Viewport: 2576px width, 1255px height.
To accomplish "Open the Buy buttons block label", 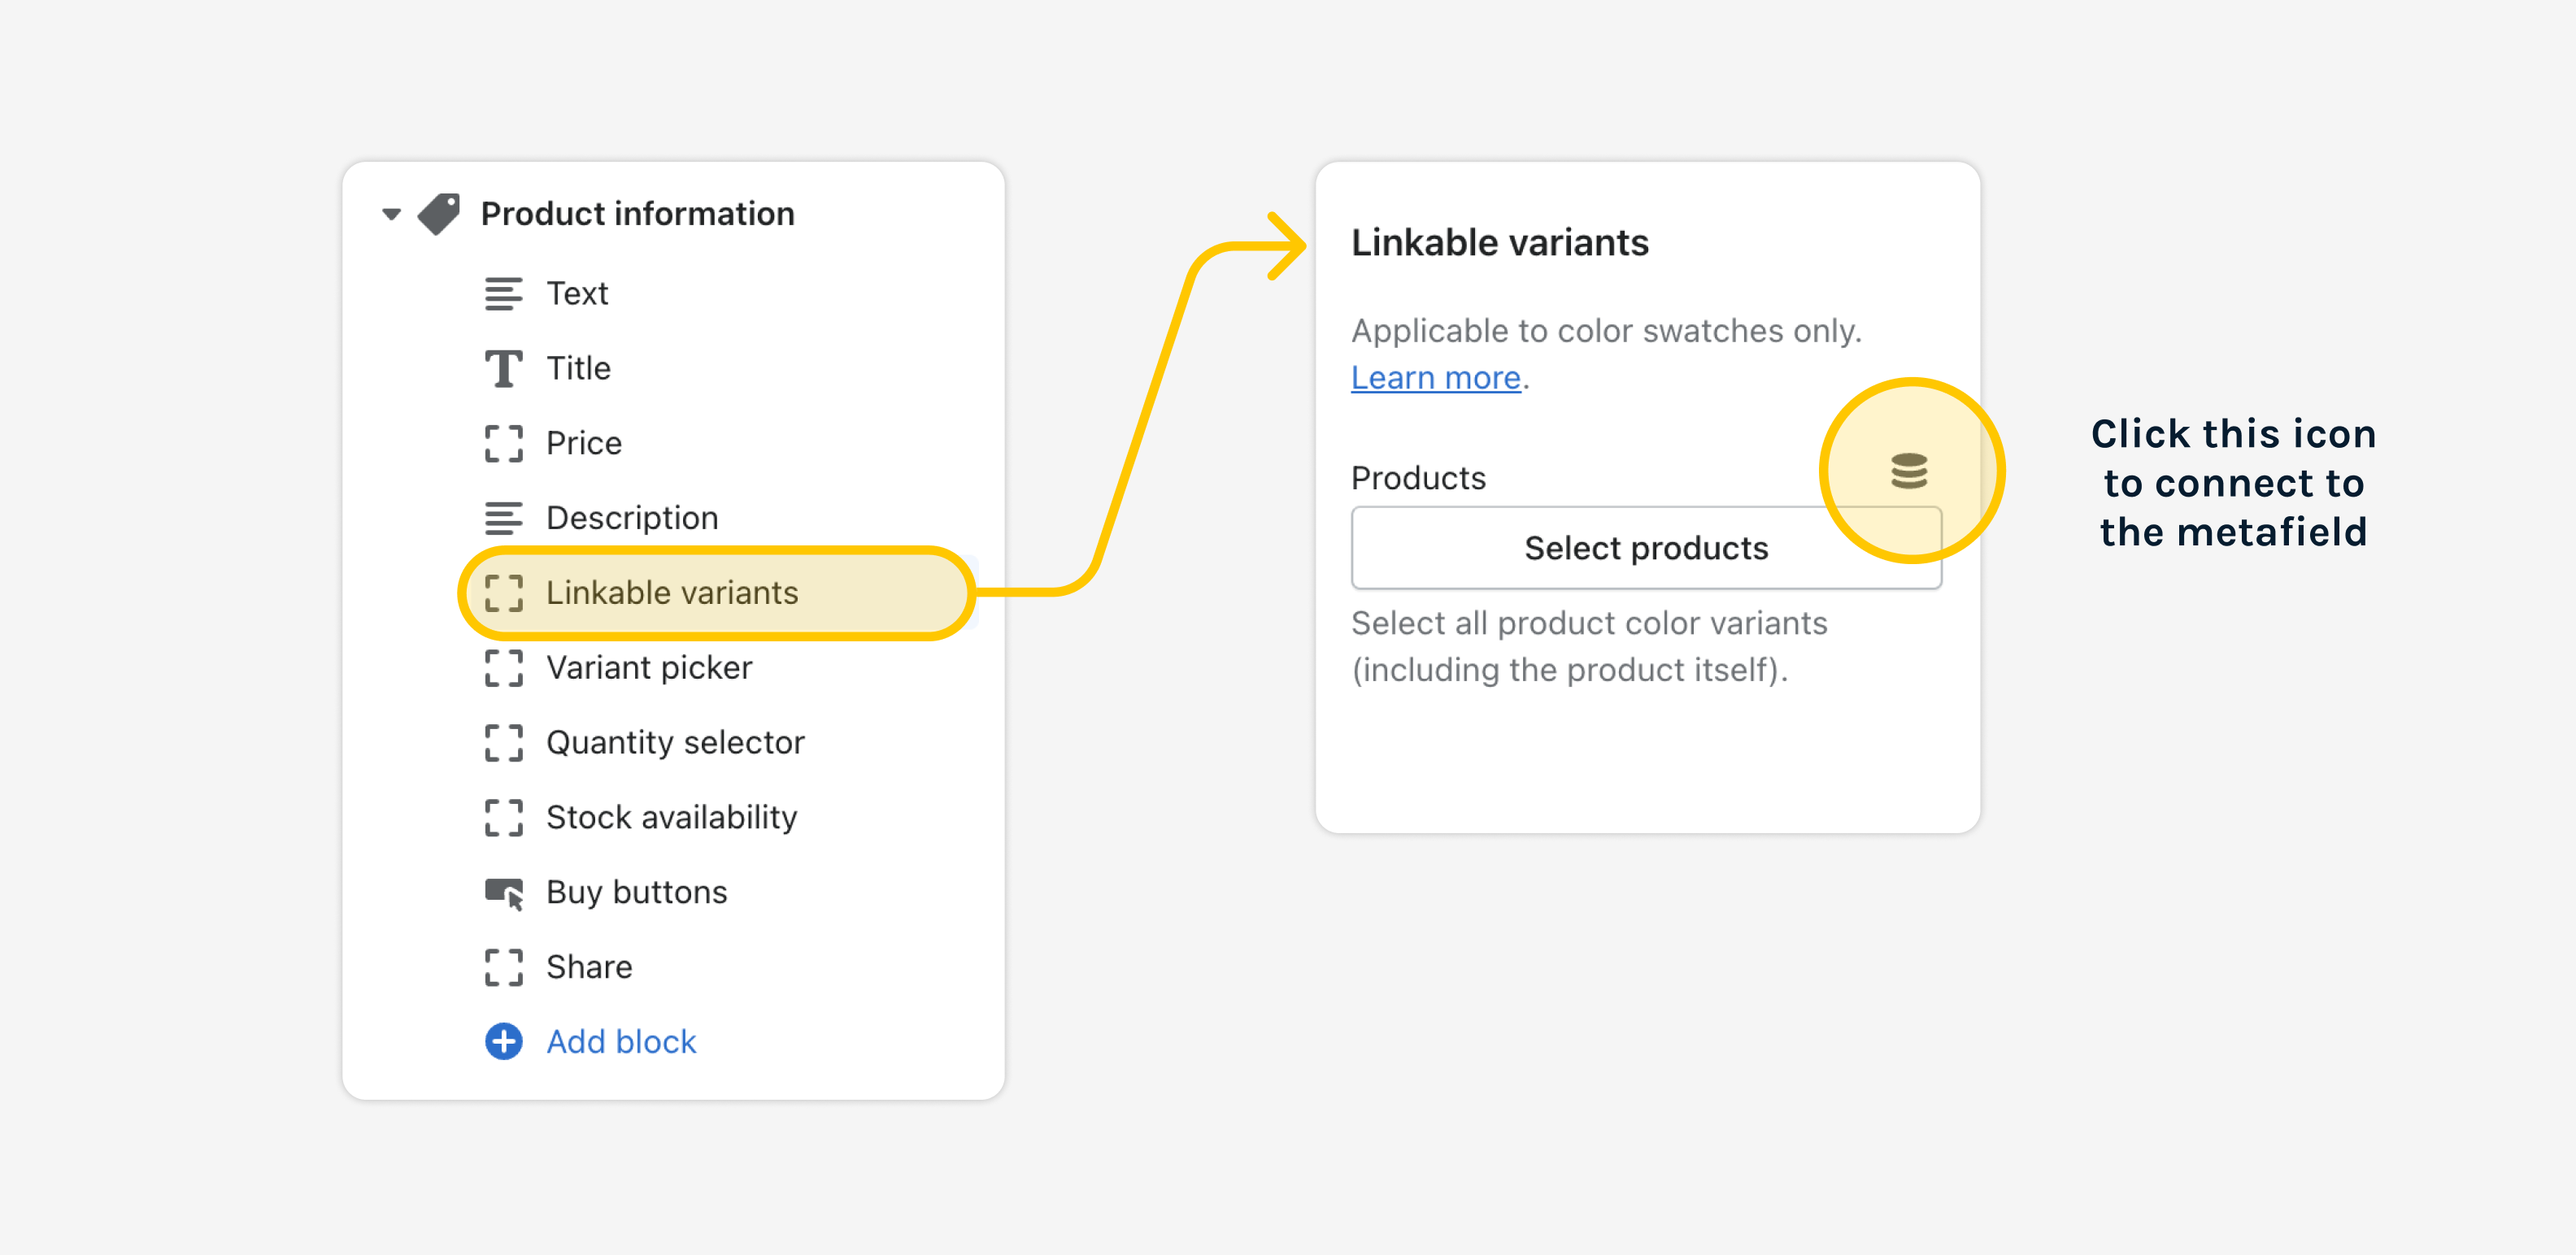I will (637, 892).
